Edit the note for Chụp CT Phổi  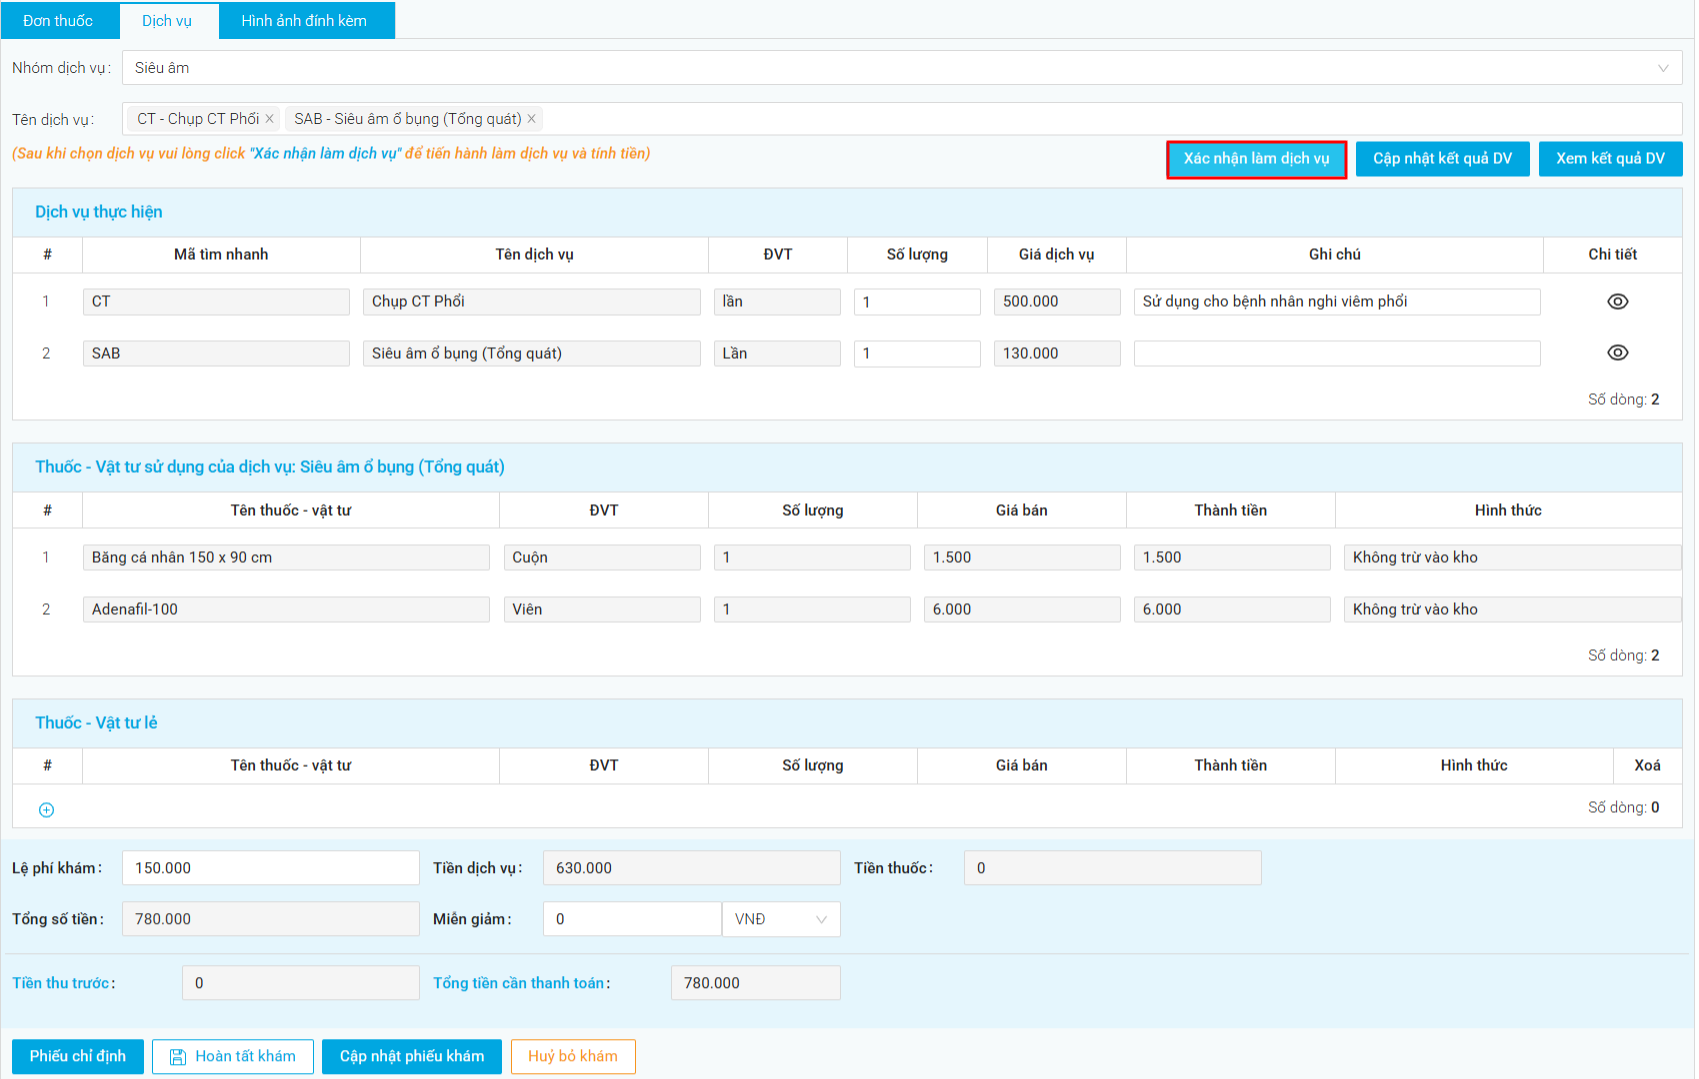1337,302
